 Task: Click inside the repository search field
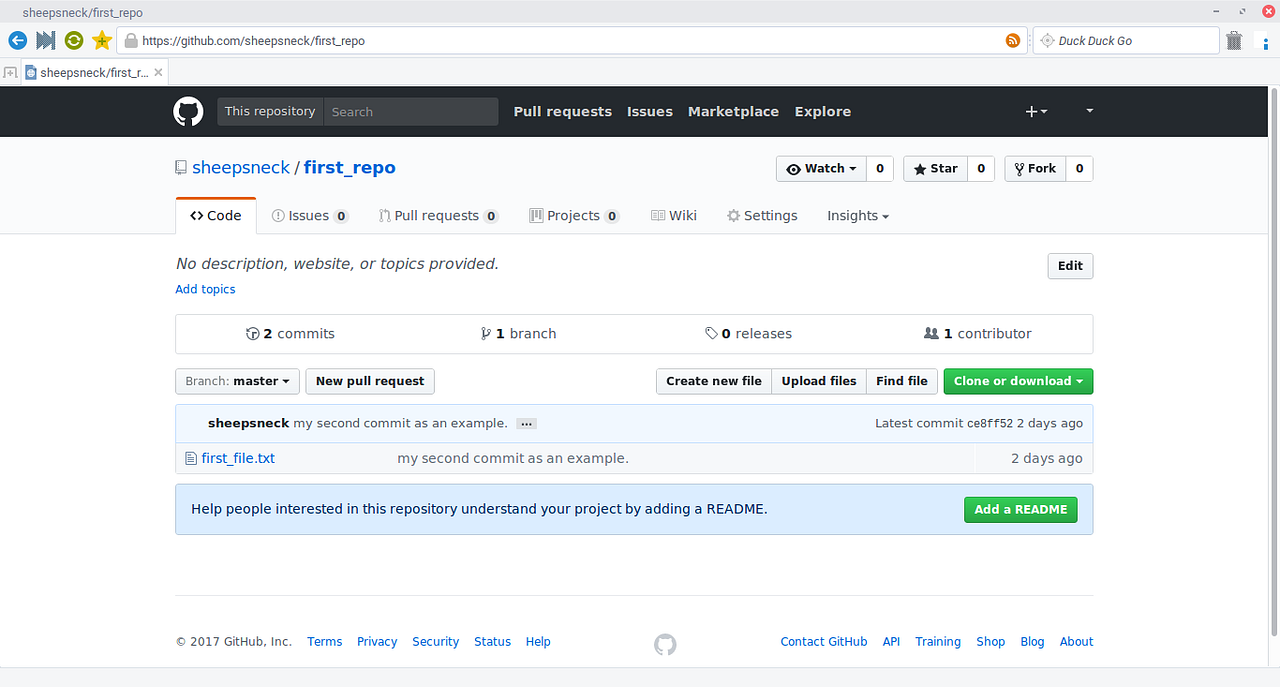tap(410, 111)
